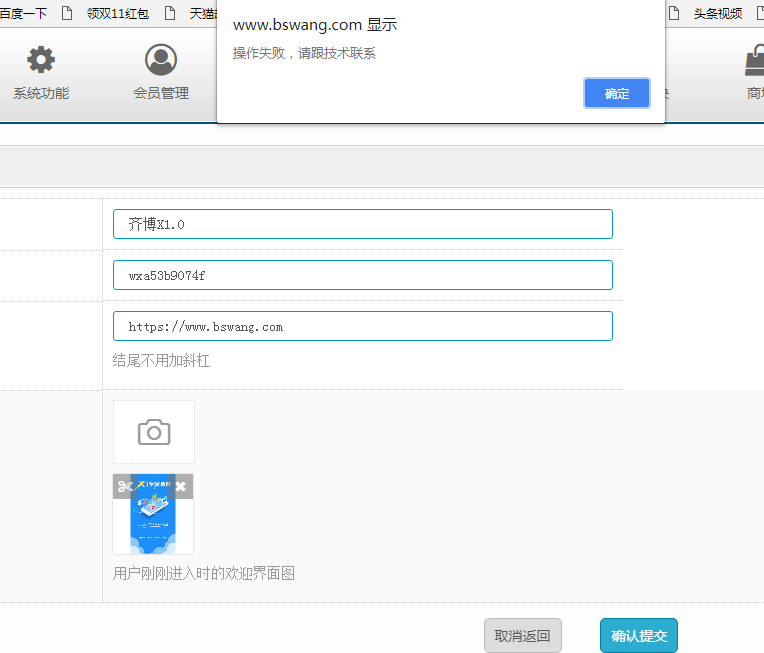Click the https://www.bswang.com URL field

(362, 326)
